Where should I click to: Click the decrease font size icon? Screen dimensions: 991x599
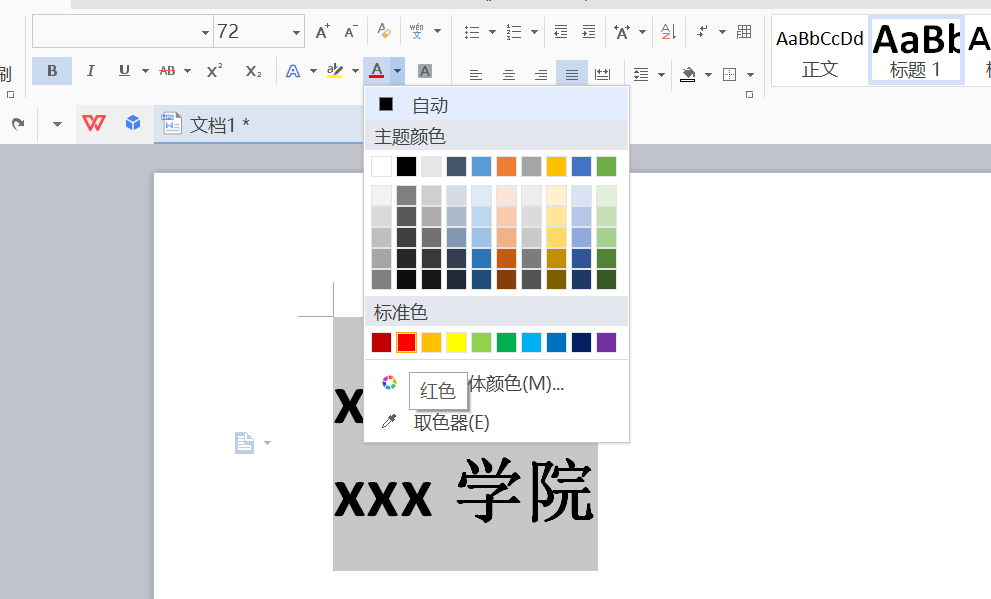[x=350, y=31]
